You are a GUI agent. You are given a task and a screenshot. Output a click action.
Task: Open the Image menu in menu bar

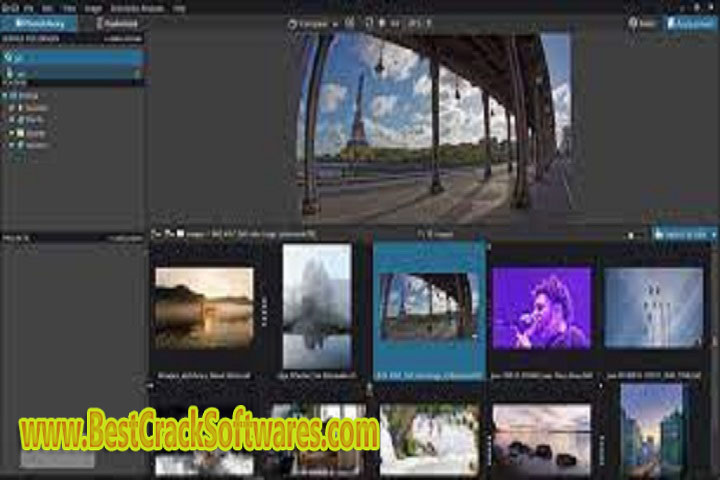click(93, 8)
